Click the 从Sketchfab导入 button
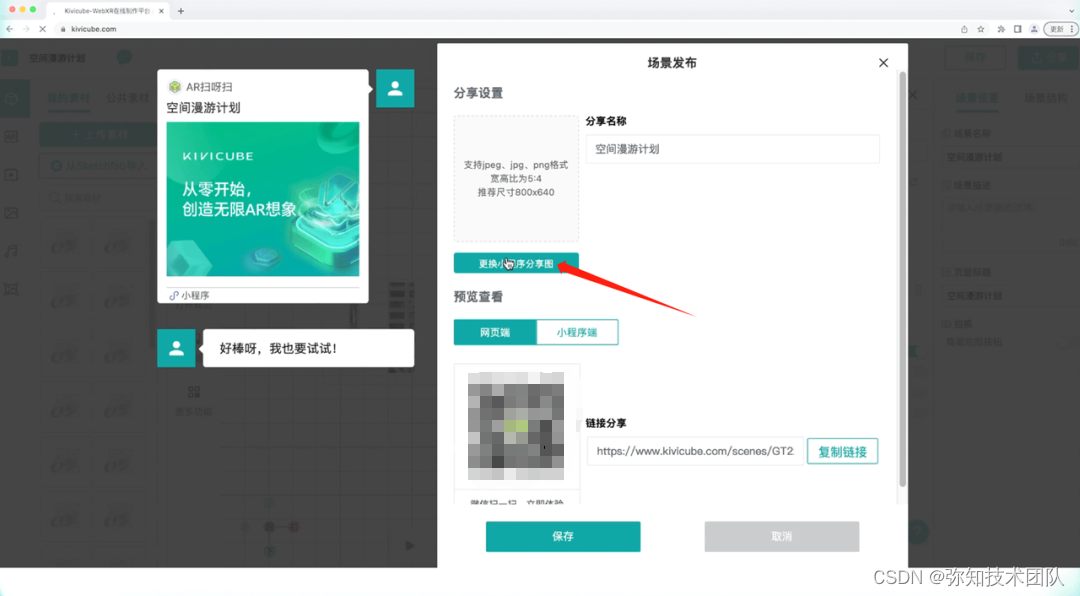 tap(98, 165)
